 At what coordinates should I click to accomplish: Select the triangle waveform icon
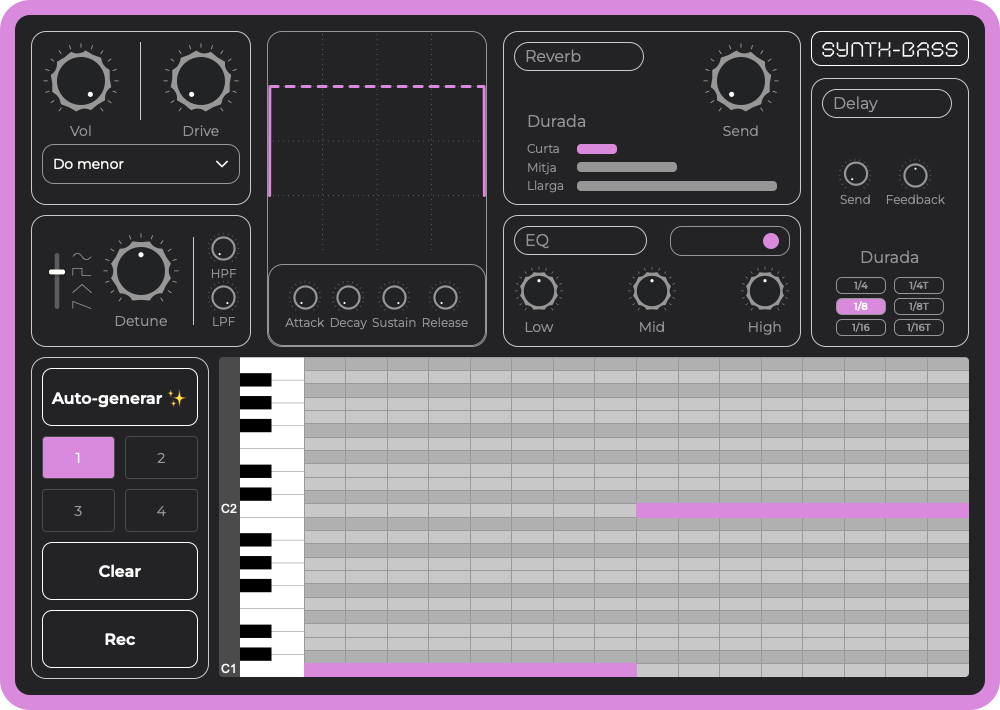tap(82, 290)
